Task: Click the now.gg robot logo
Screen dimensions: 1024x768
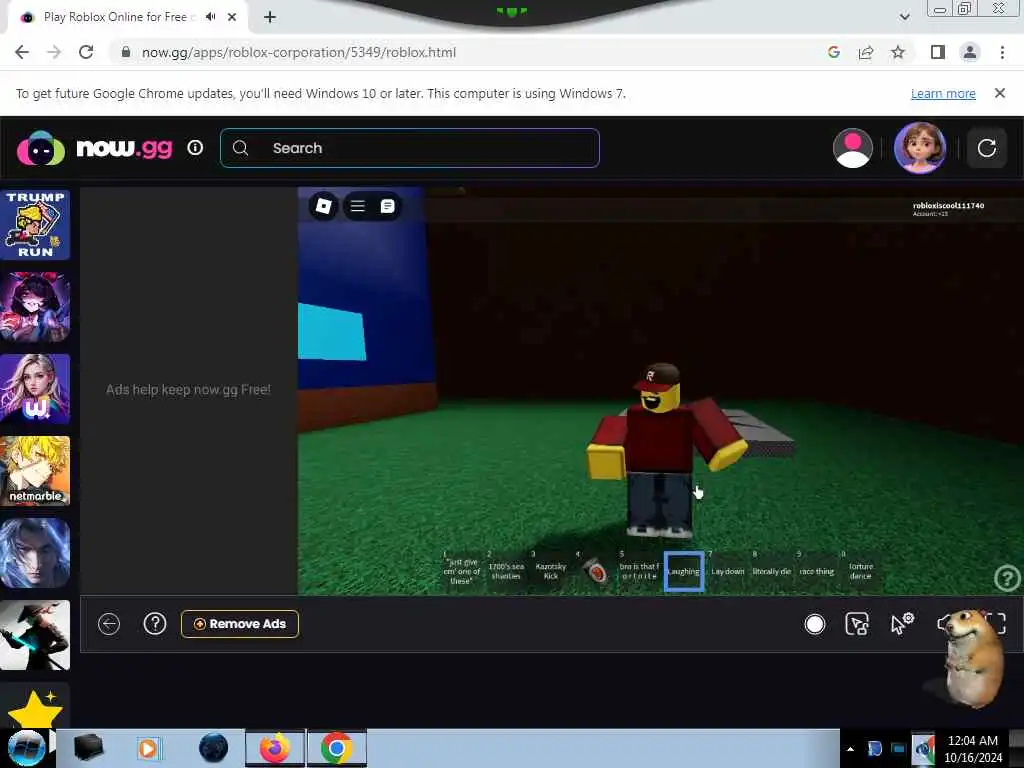Action: [x=40, y=148]
